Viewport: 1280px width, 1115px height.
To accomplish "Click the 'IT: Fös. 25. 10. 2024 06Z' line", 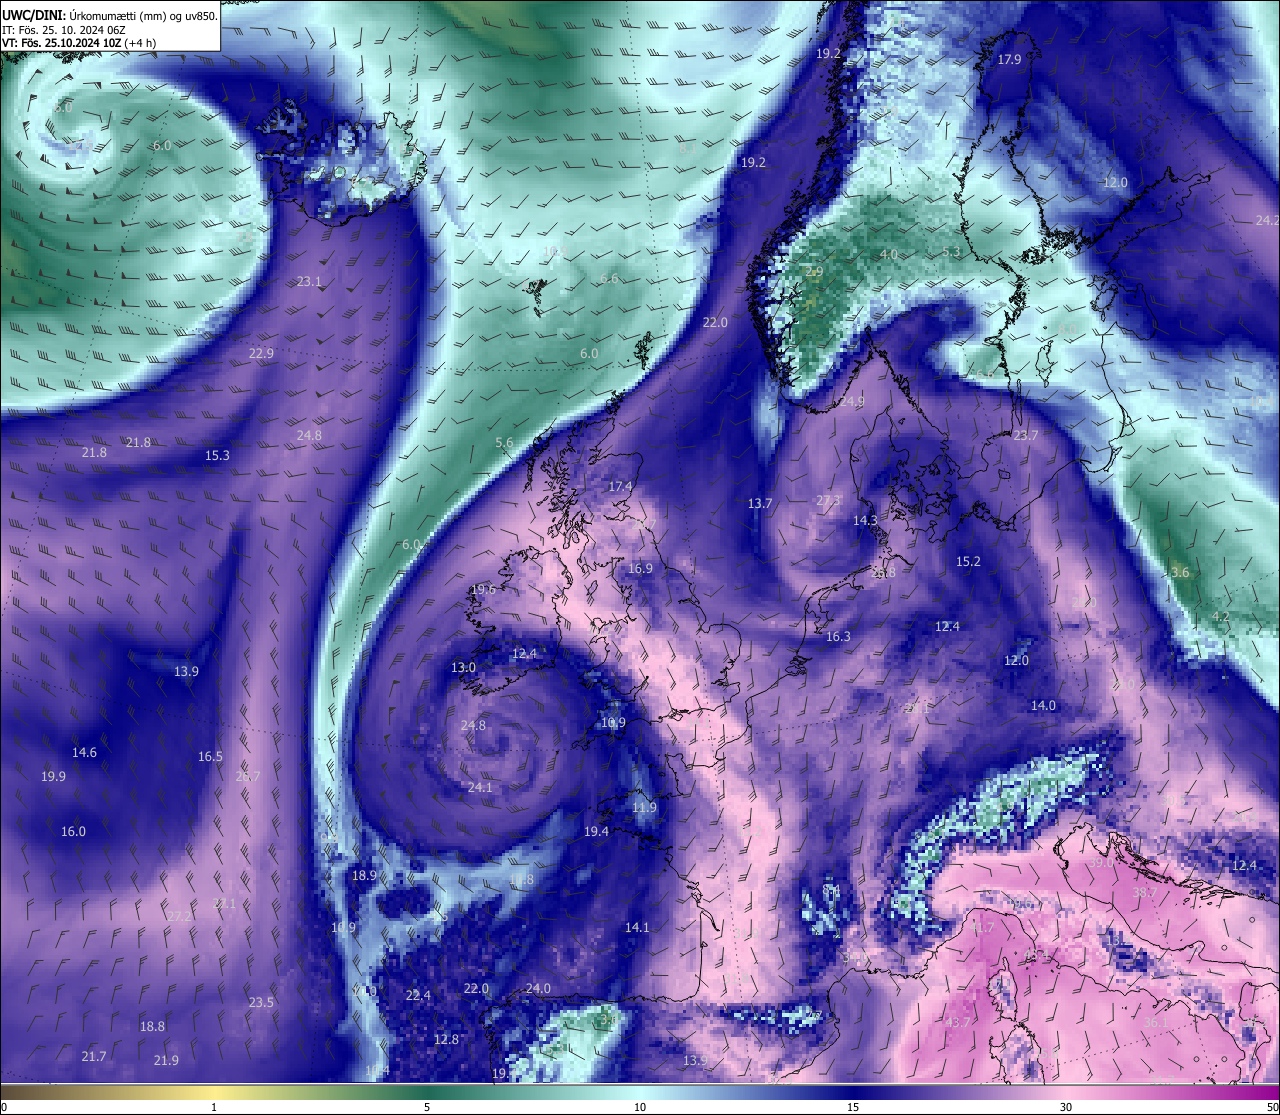I will coord(64,30).
